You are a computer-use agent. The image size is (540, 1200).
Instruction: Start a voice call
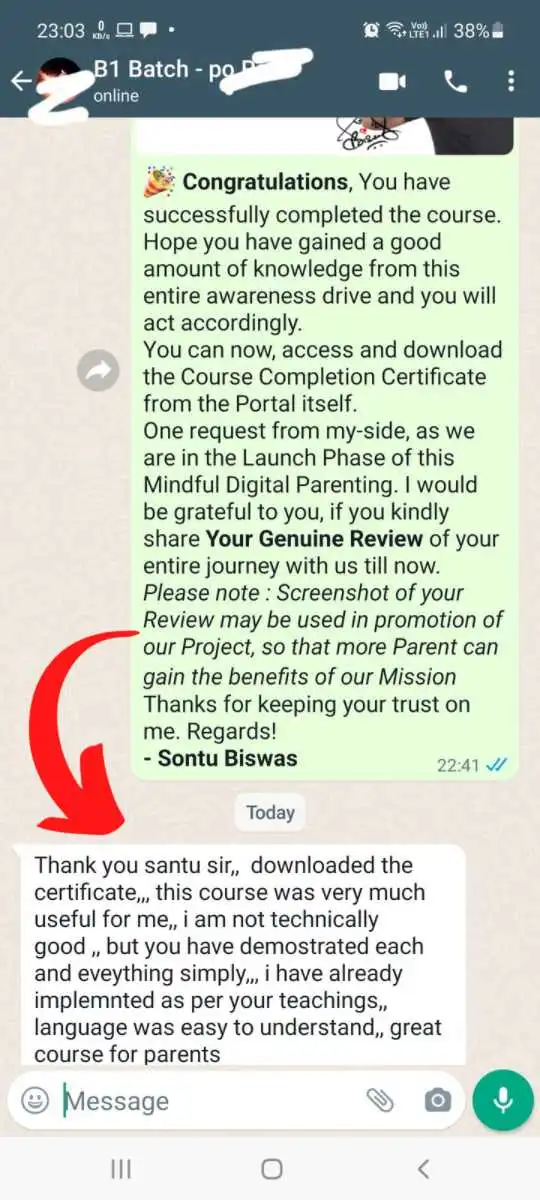456,81
